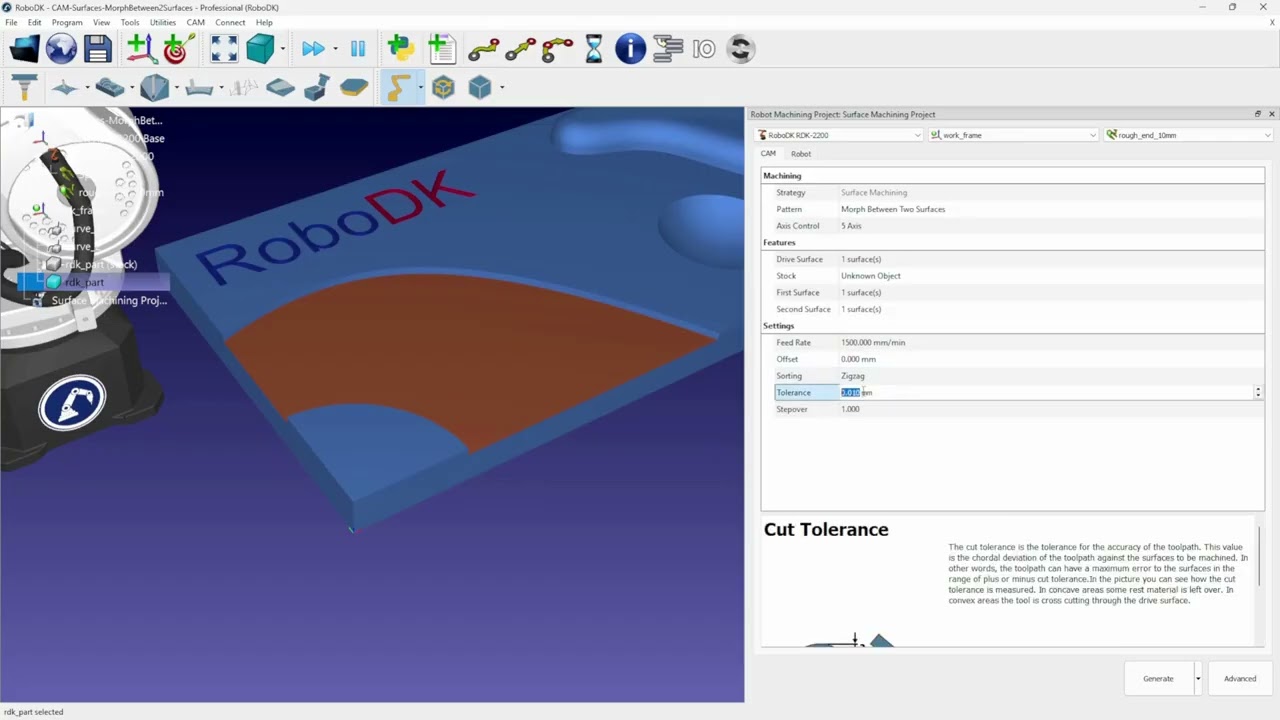Open the RoboDK RDK-2200 robot dropdown
The height and width of the screenshot is (720, 1280).
click(x=839, y=135)
